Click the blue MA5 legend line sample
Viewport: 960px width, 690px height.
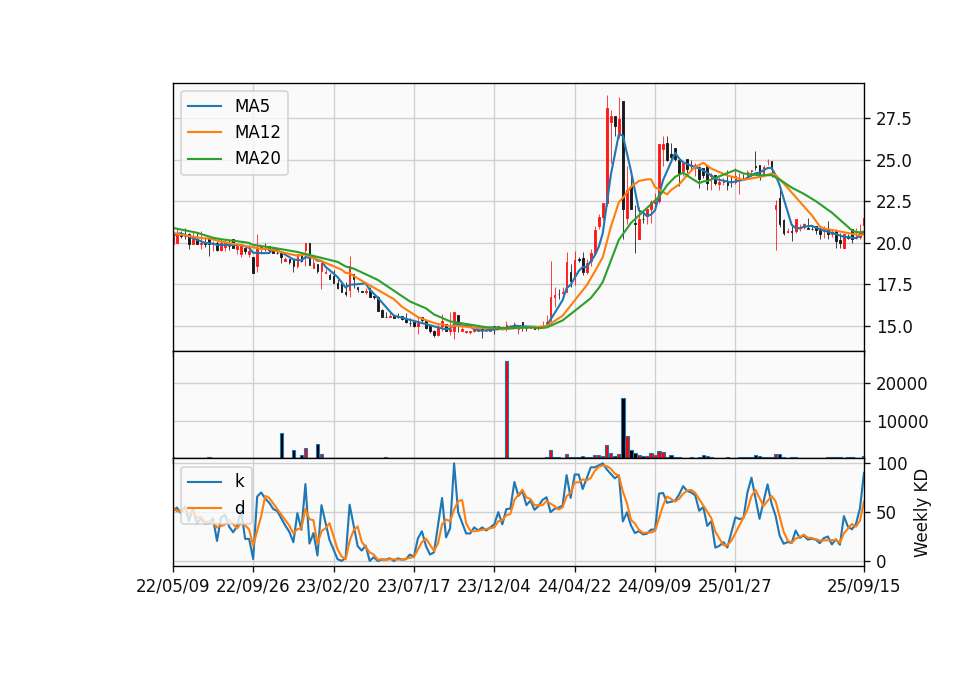[204, 106]
